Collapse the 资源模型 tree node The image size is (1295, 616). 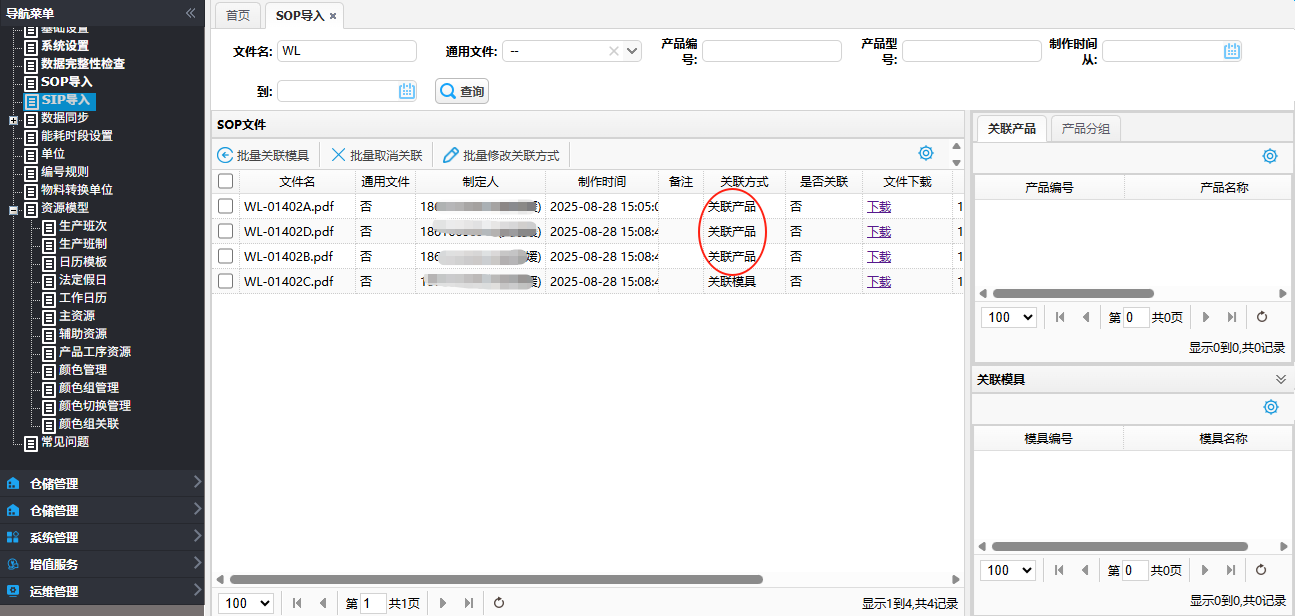pos(13,209)
